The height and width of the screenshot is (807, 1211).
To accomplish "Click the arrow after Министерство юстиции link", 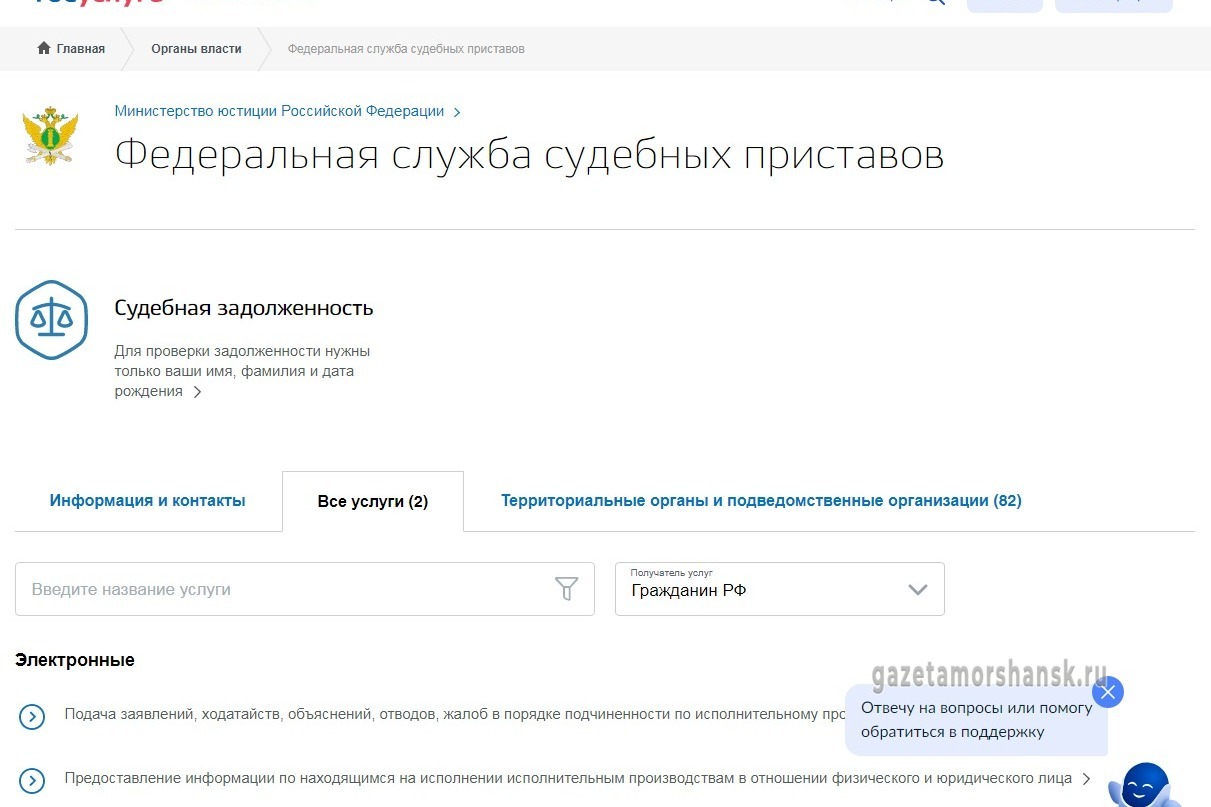I will (457, 112).
